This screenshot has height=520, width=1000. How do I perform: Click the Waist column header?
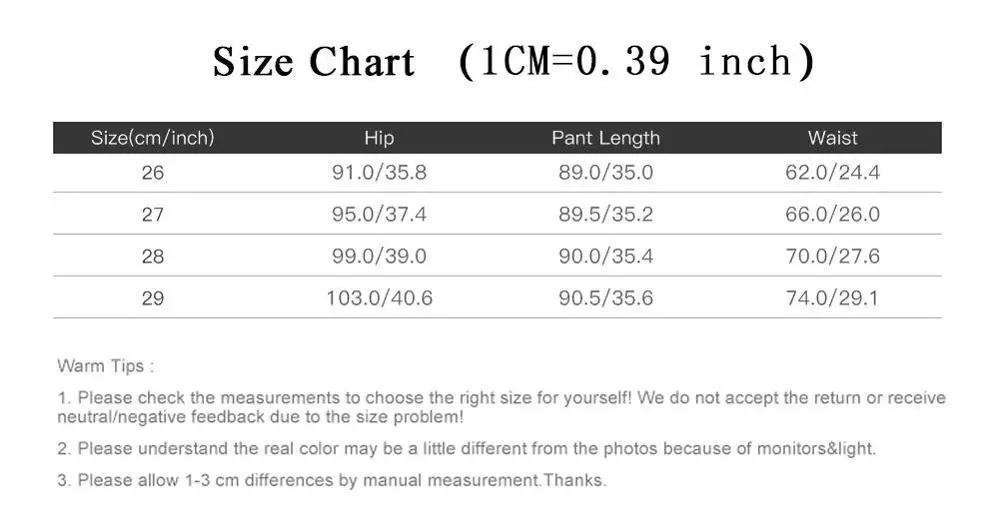click(x=832, y=138)
